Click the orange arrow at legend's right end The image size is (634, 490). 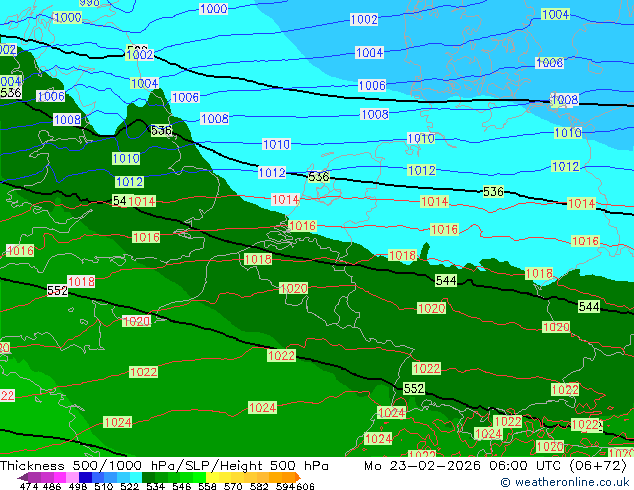pyautogui.click(x=298, y=477)
